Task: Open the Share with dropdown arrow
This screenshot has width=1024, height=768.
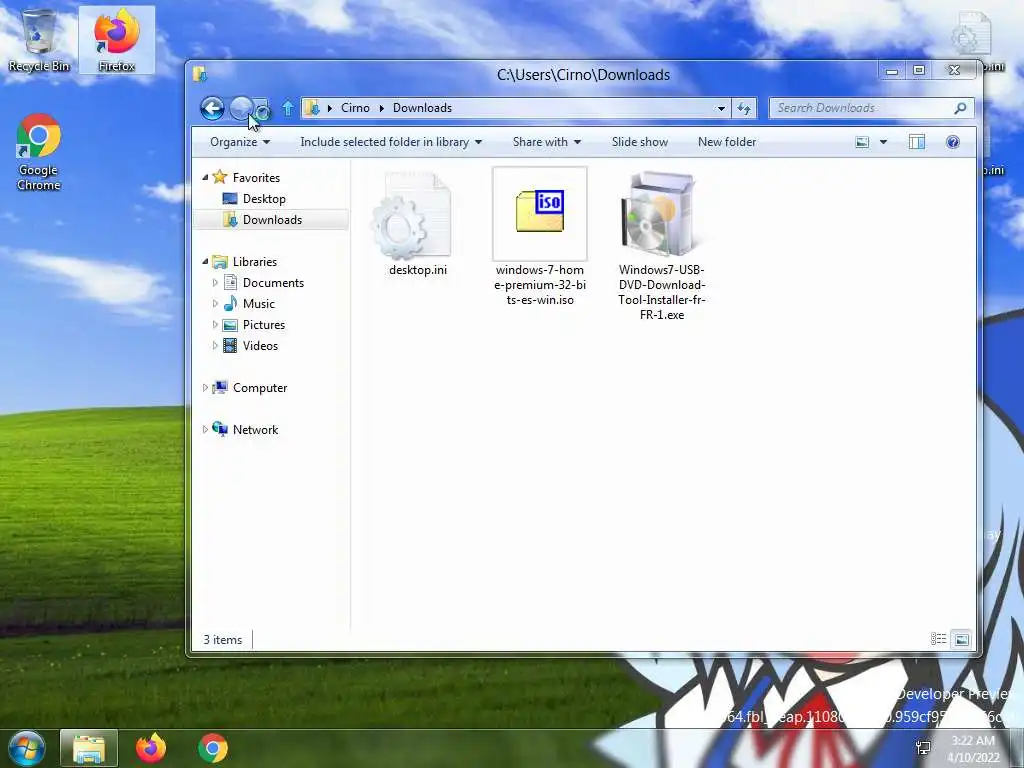Action: point(577,142)
